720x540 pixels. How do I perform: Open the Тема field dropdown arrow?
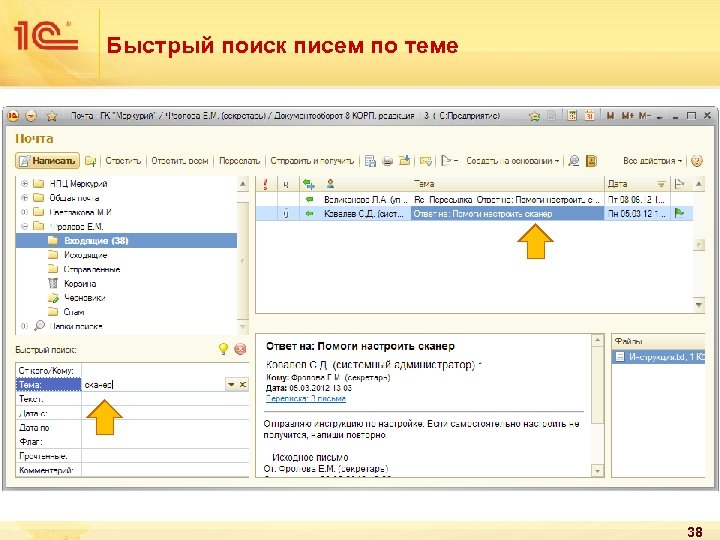231,384
